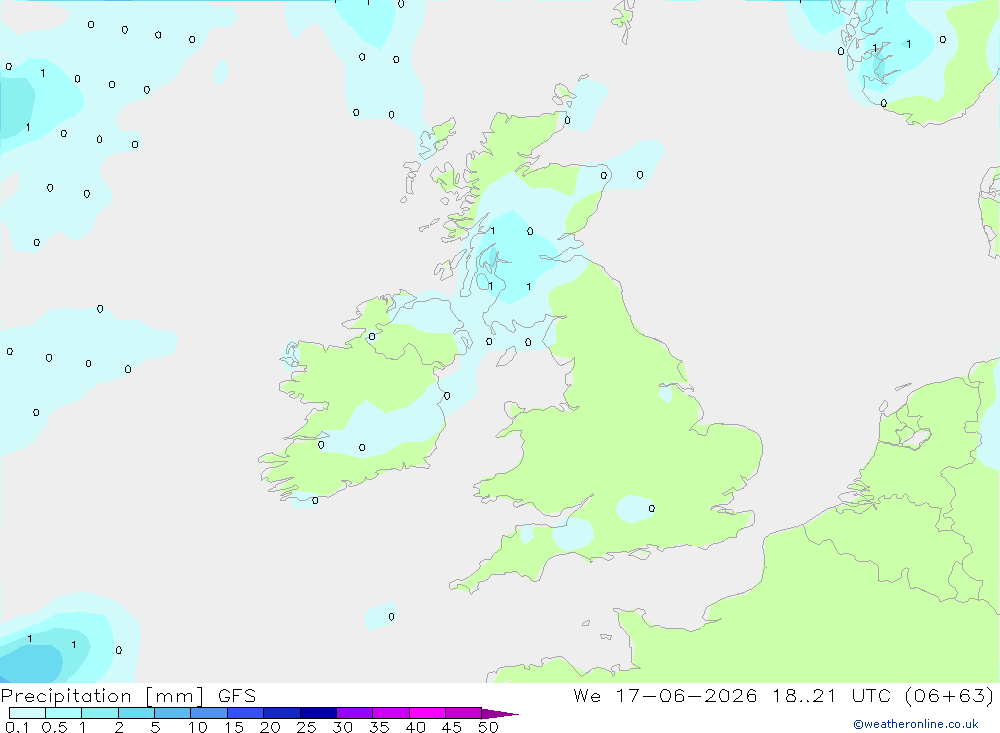Click the '30' legend scale value
The width and height of the screenshot is (1000, 733).
(x=343, y=727)
